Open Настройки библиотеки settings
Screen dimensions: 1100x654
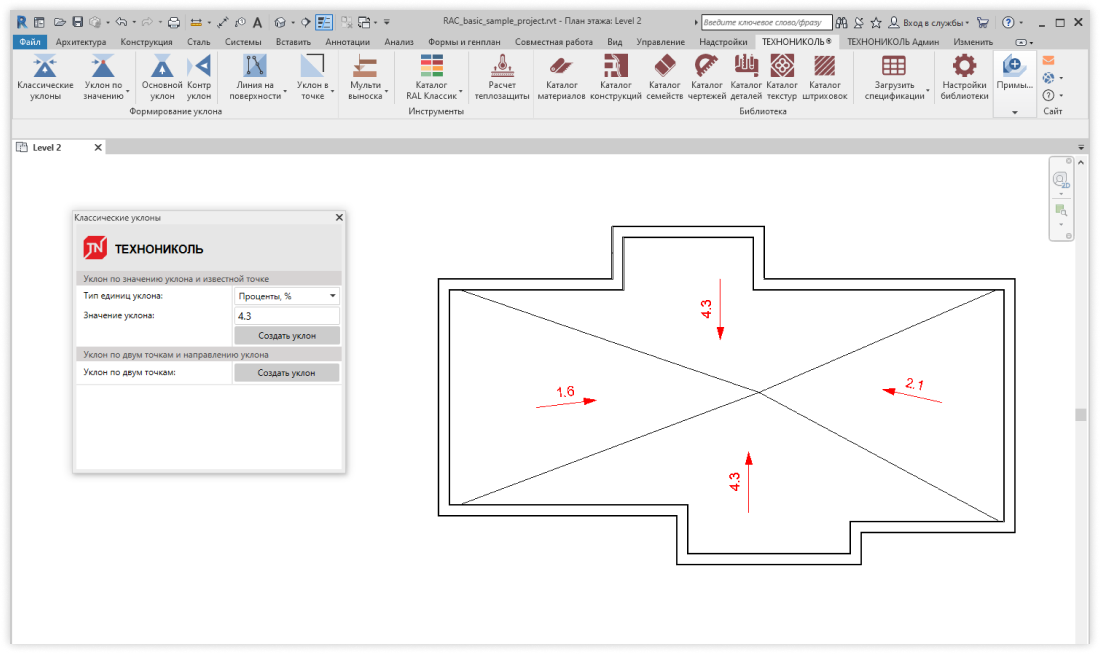(x=964, y=77)
